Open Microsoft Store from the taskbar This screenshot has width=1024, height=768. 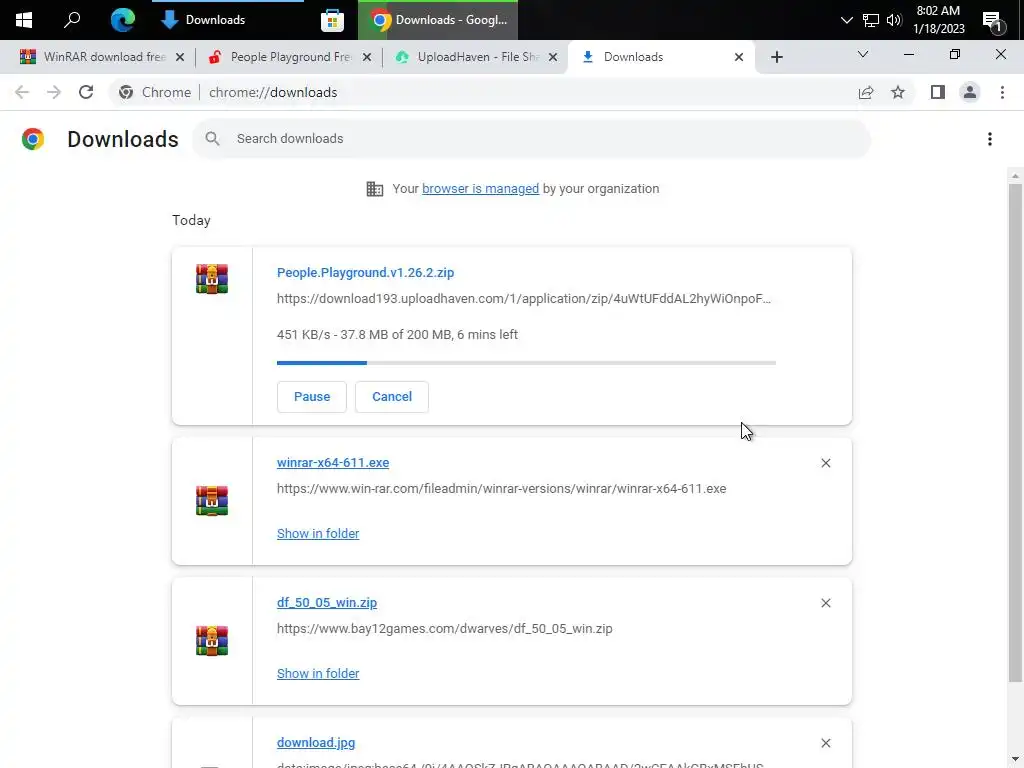tap(332, 20)
